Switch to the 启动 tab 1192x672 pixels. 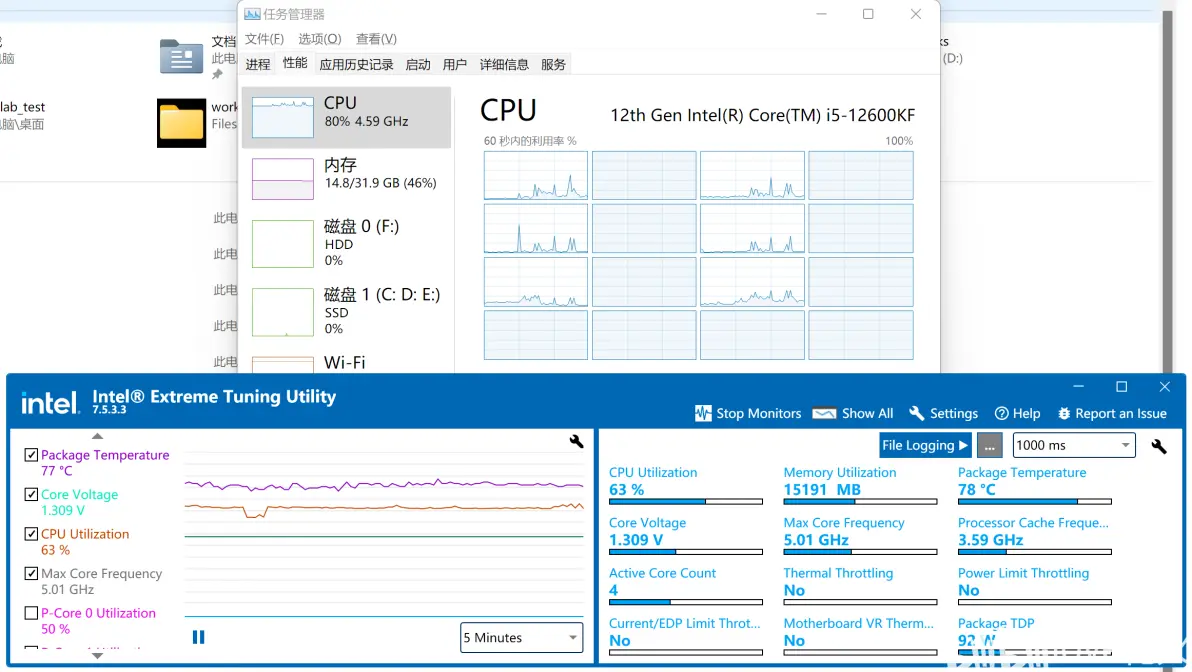click(x=418, y=65)
